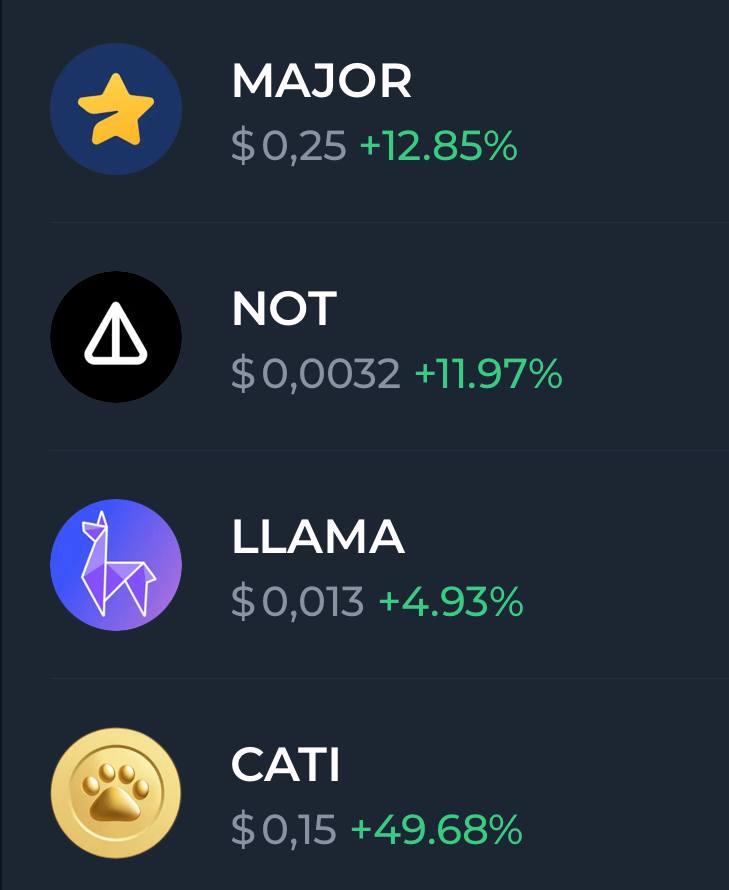Click CATI price $0,15
The image size is (729, 890).
(x=284, y=830)
